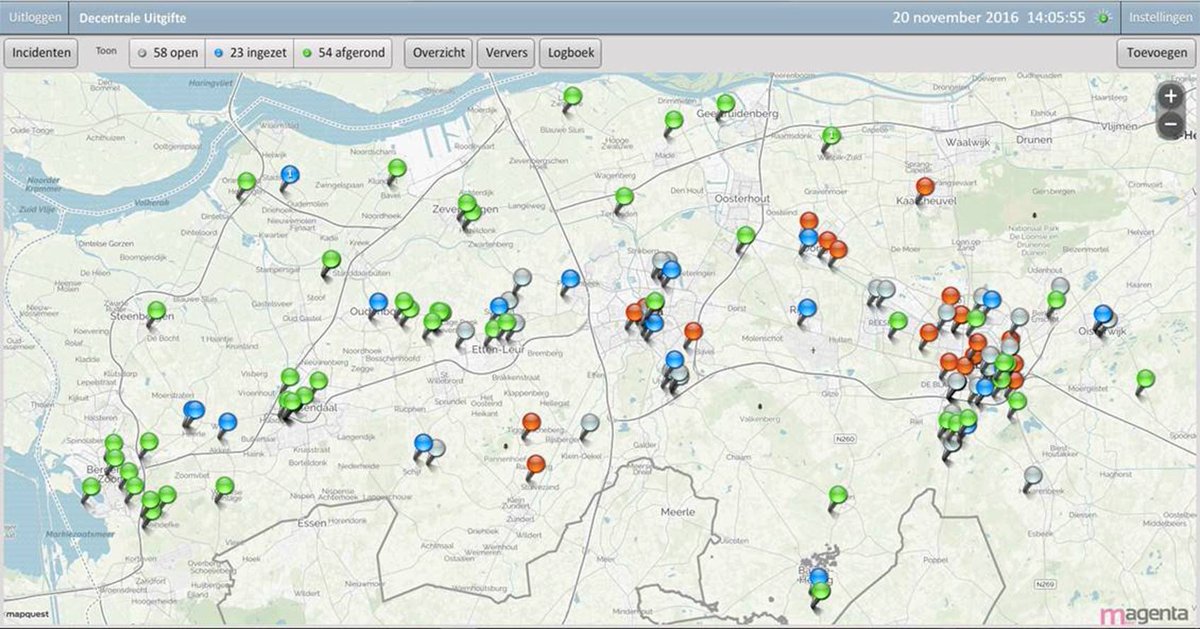The width and height of the screenshot is (1200, 629).
Task: Select the blue pin near Heerle
Action: click(x=195, y=410)
